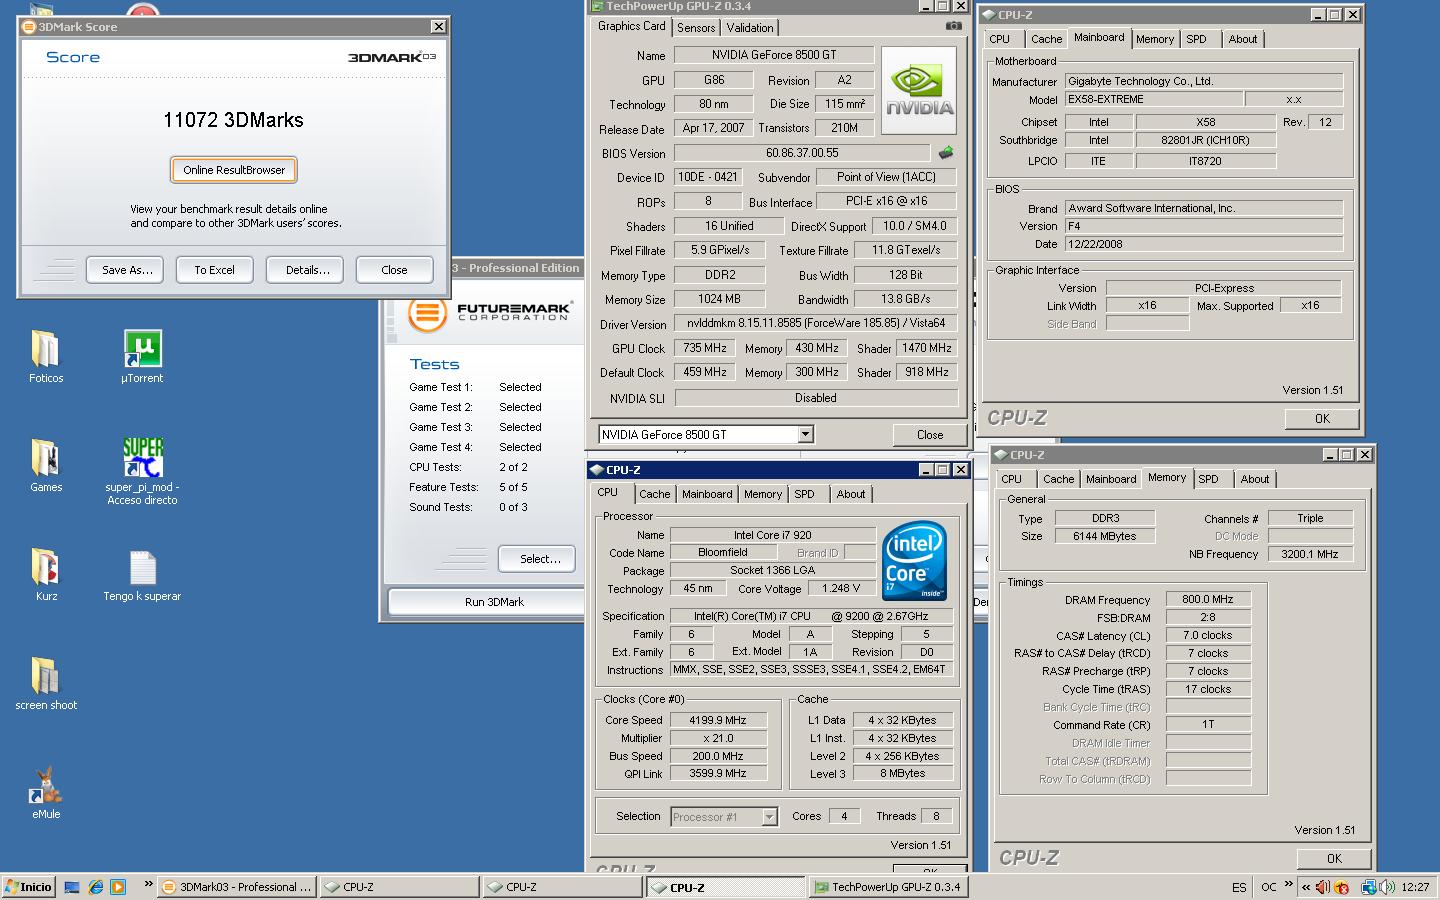Open CPU tab in DDR3 memory CPU-Z window
1440x900 pixels.
click(x=1012, y=479)
